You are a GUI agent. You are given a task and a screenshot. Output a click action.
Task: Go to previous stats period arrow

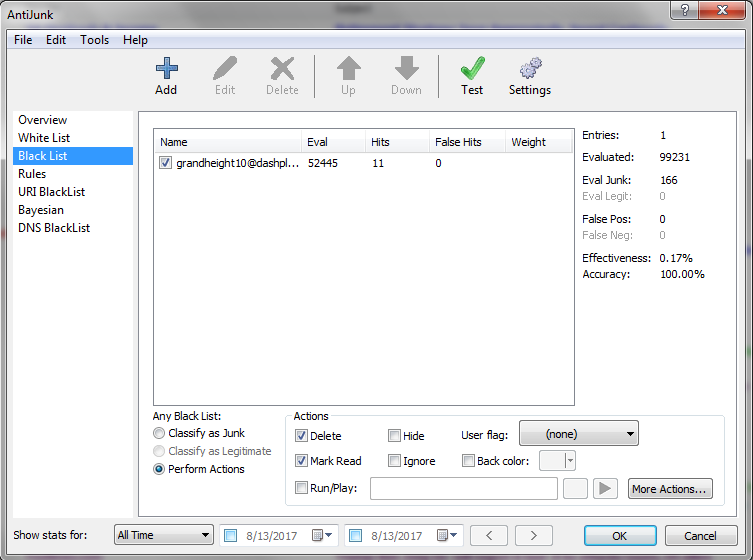pyautogui.click(x=489, y=535)
